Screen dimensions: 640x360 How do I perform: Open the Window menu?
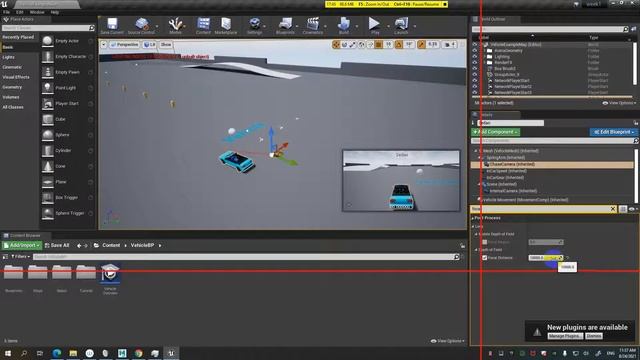click(x=37, y=12)
